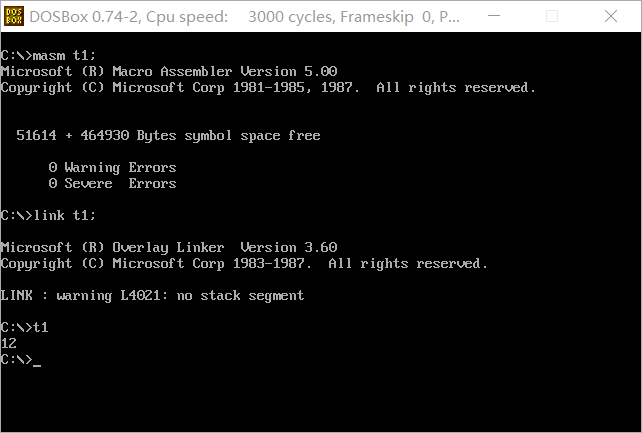Click the 1981-1985, 1987 copyright line

(x=268, y=87)
